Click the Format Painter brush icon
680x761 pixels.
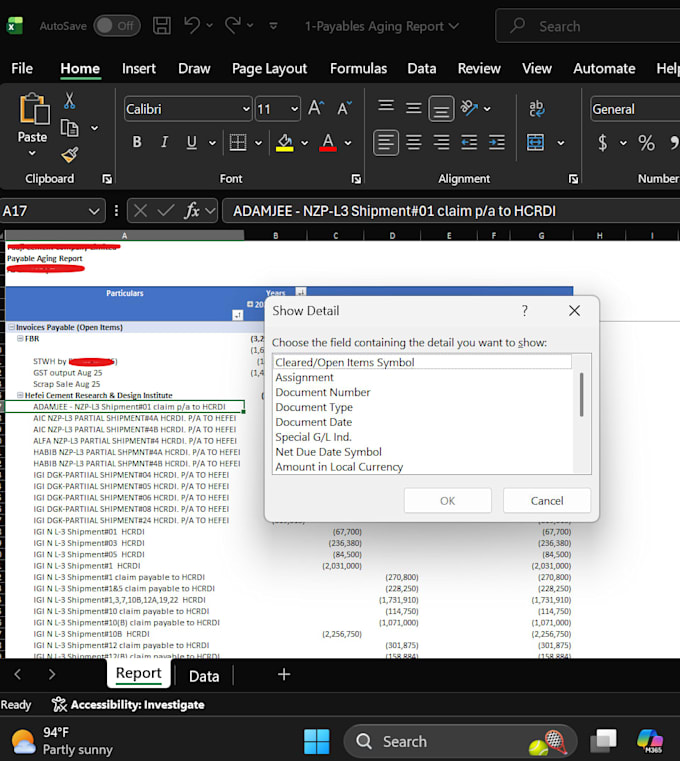(x=70, y=155)
